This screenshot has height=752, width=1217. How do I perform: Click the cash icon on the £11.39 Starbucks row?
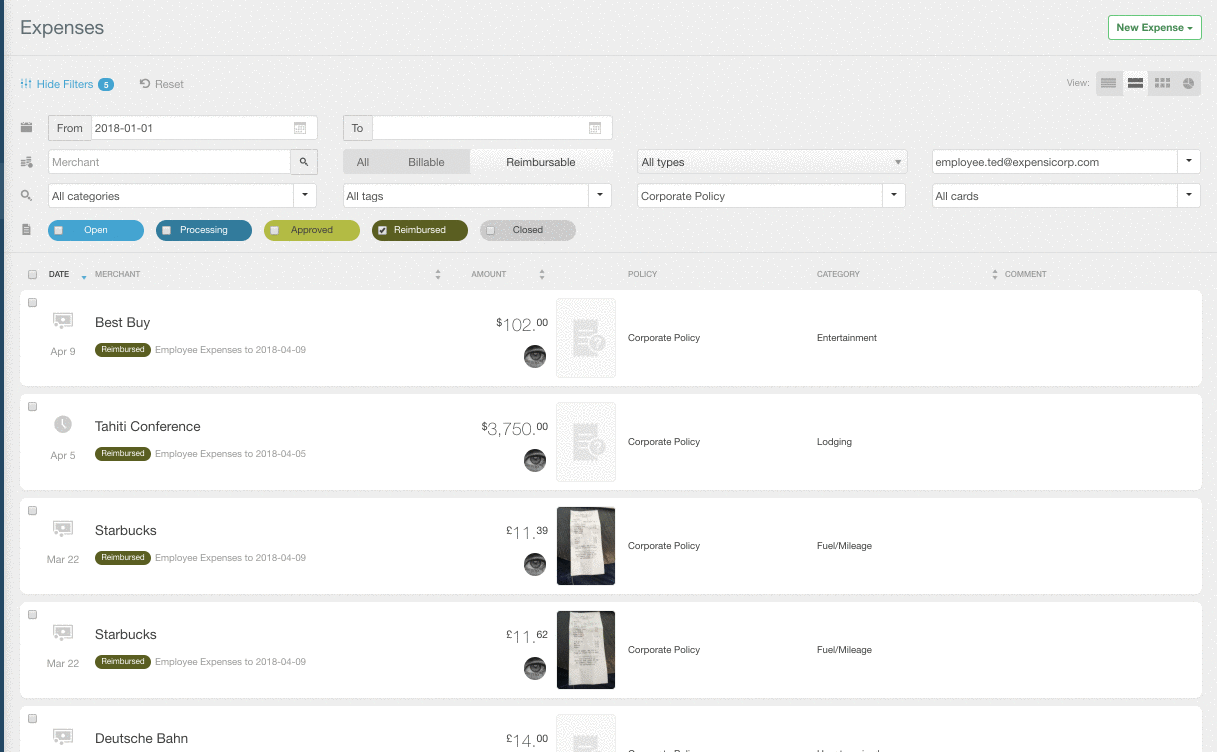click(63, 528)
